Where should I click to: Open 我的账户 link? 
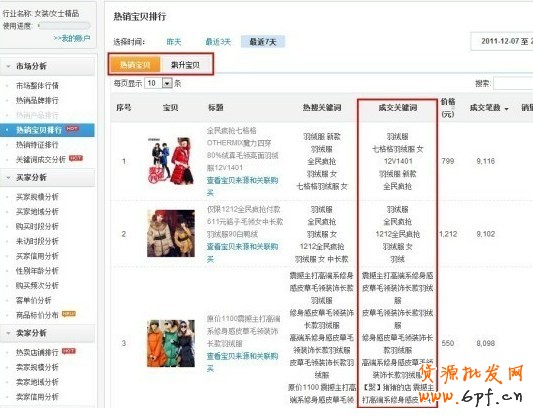pyautogui.click(x=72, y=38)
